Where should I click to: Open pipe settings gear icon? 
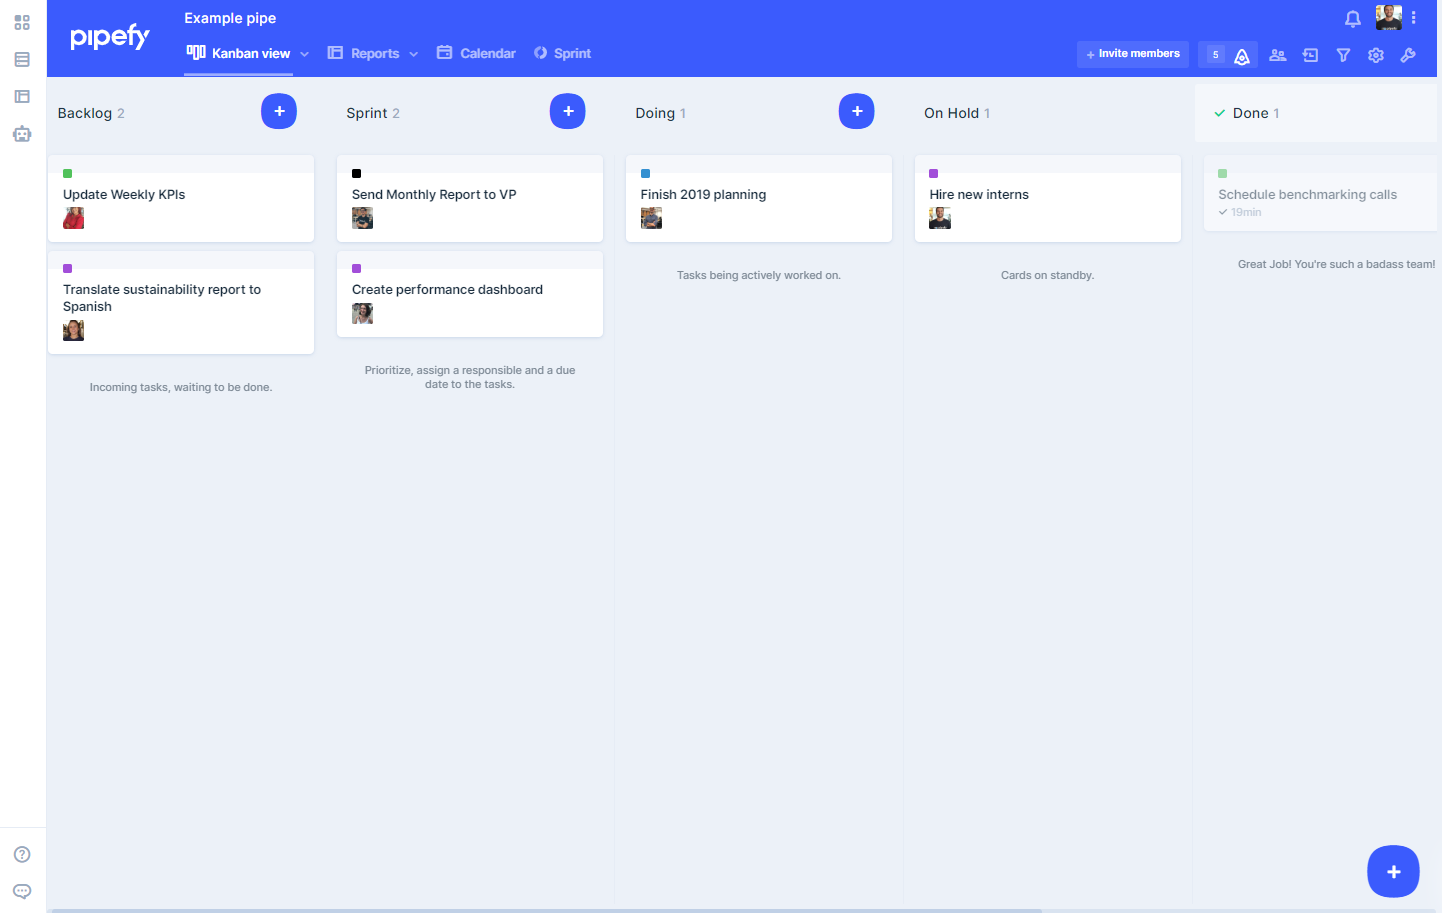[1376, 55]
